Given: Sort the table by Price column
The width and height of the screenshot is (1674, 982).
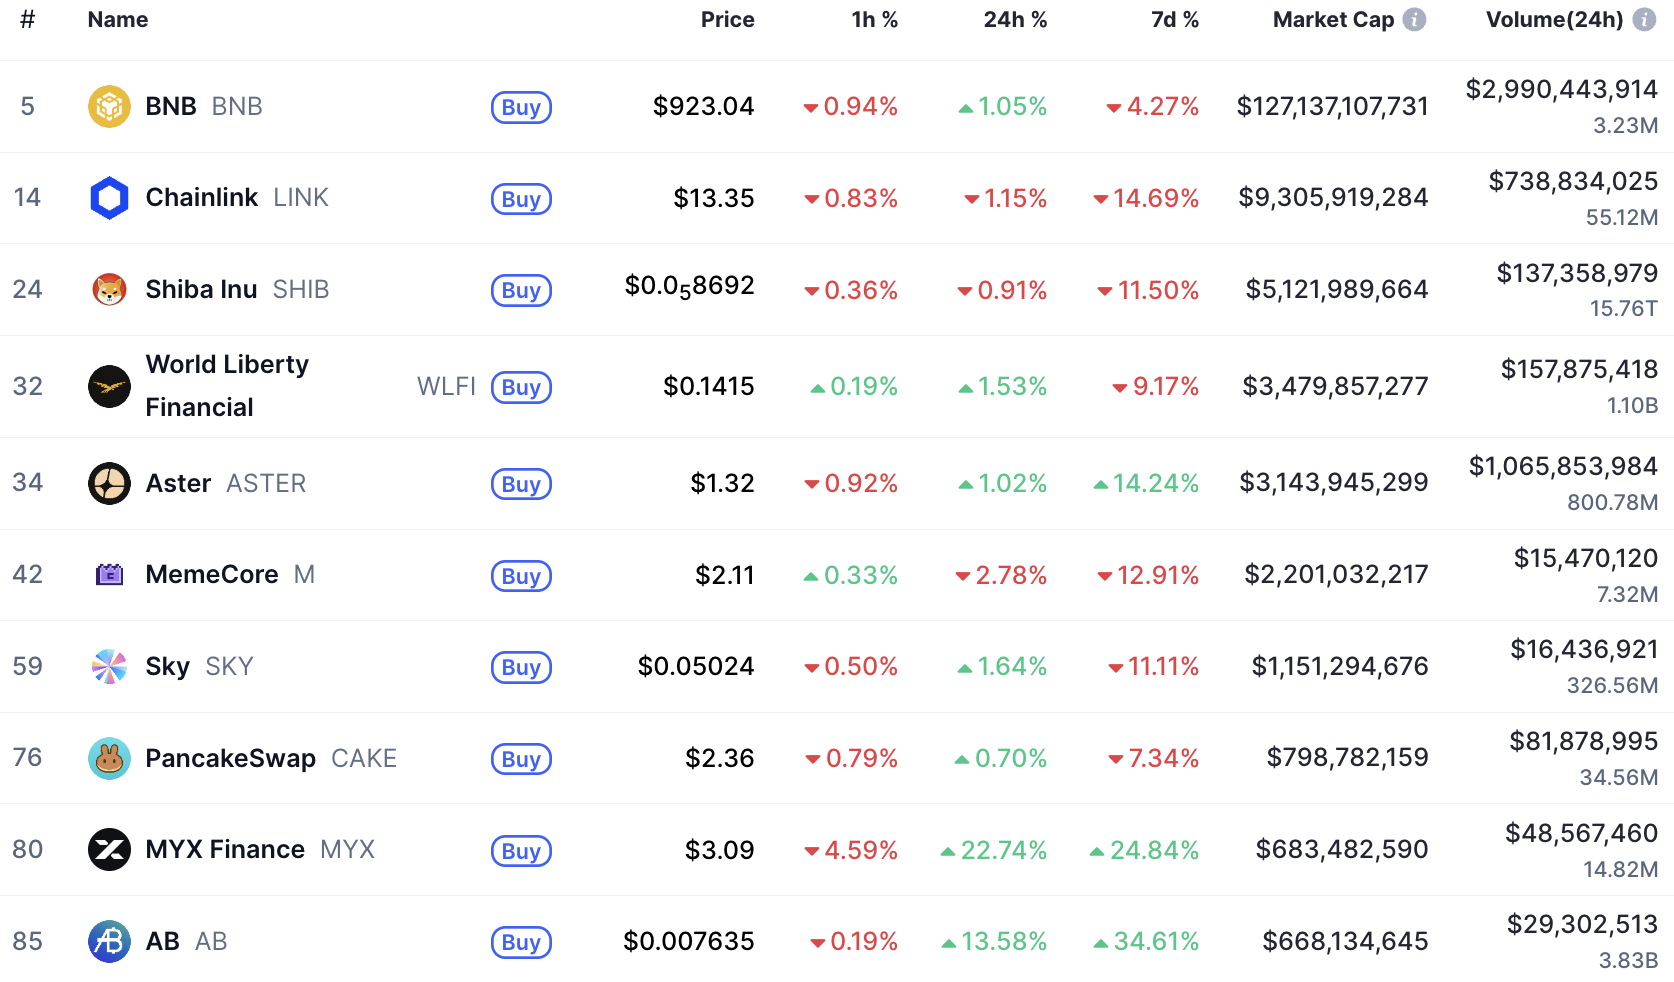Looking at the screenshot, I should [x=727, y=19].
